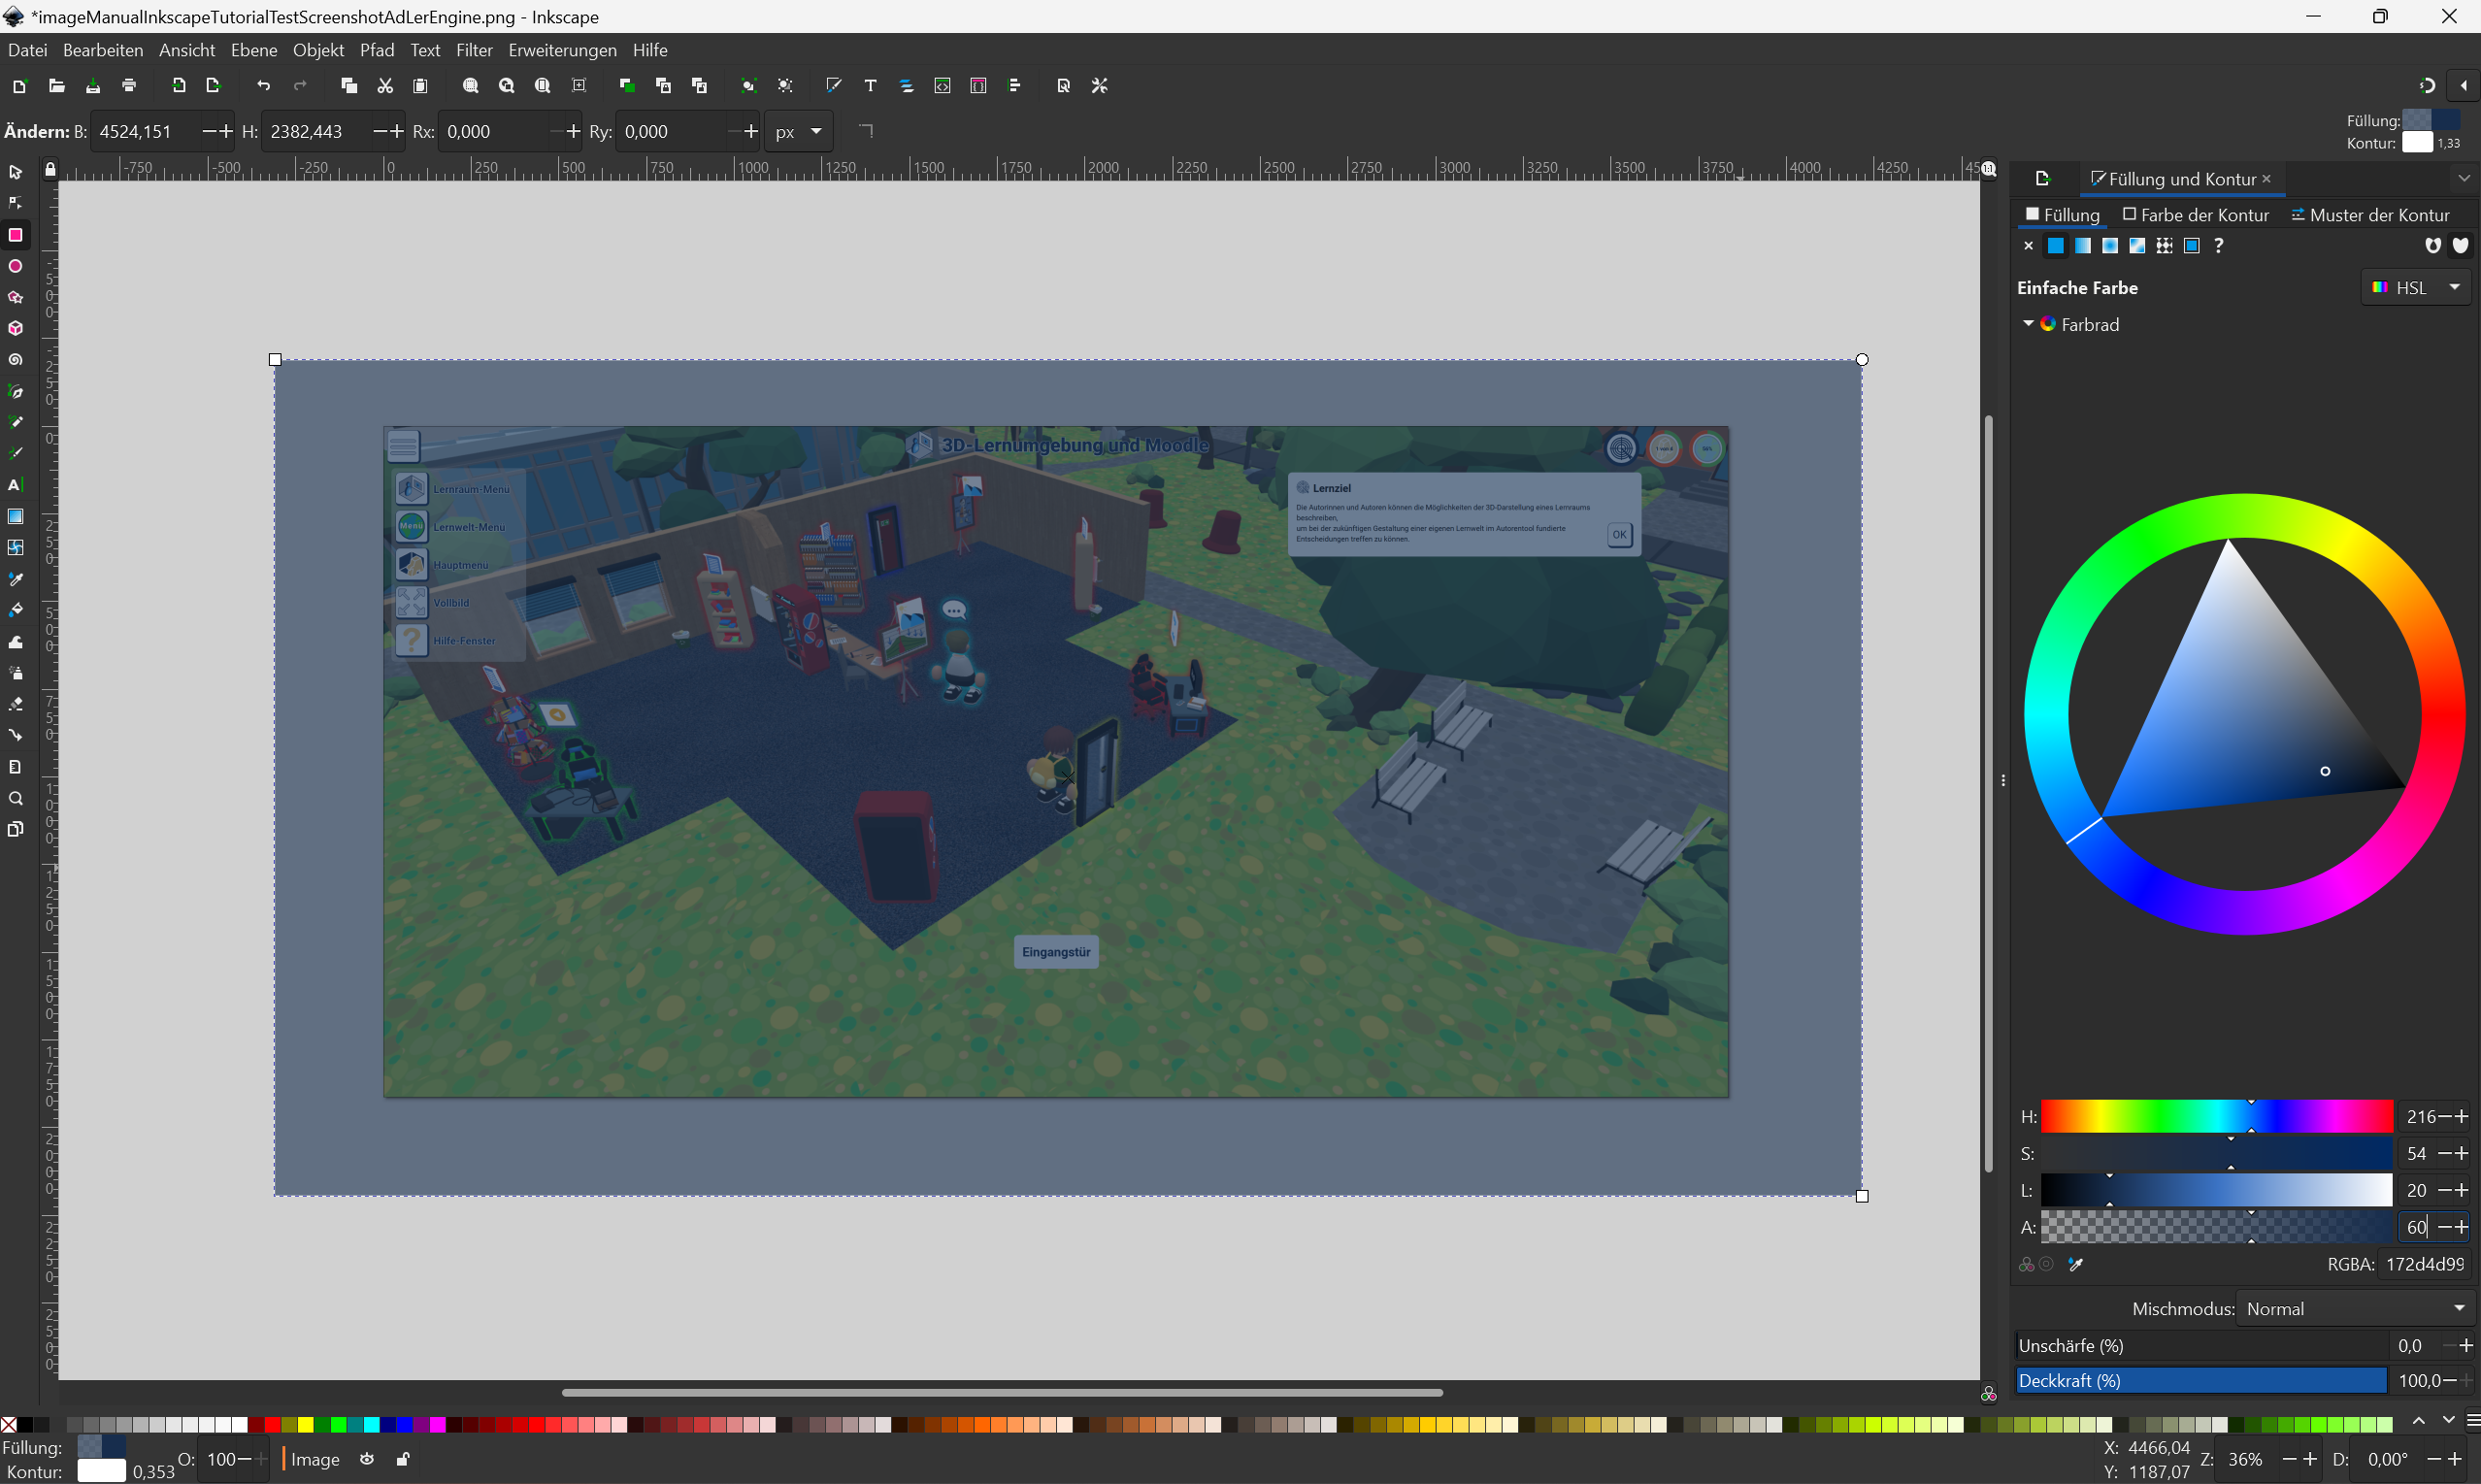
Task: Select the Text tool in toolbox
Action: coord(15,485)
